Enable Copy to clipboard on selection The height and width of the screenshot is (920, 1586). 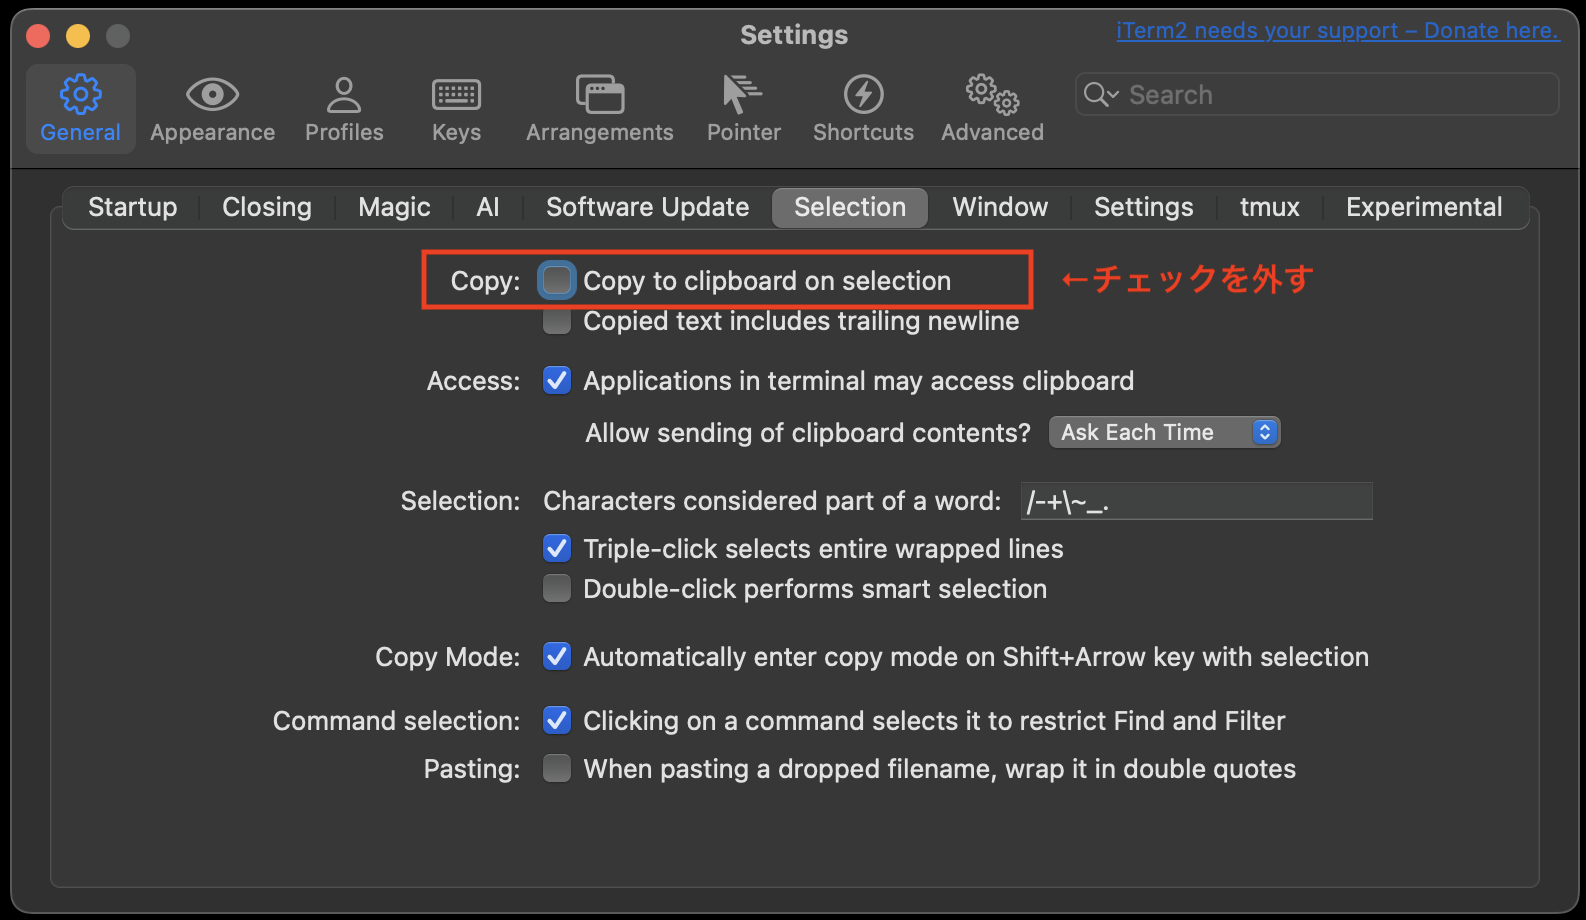(x=557, y=281)
